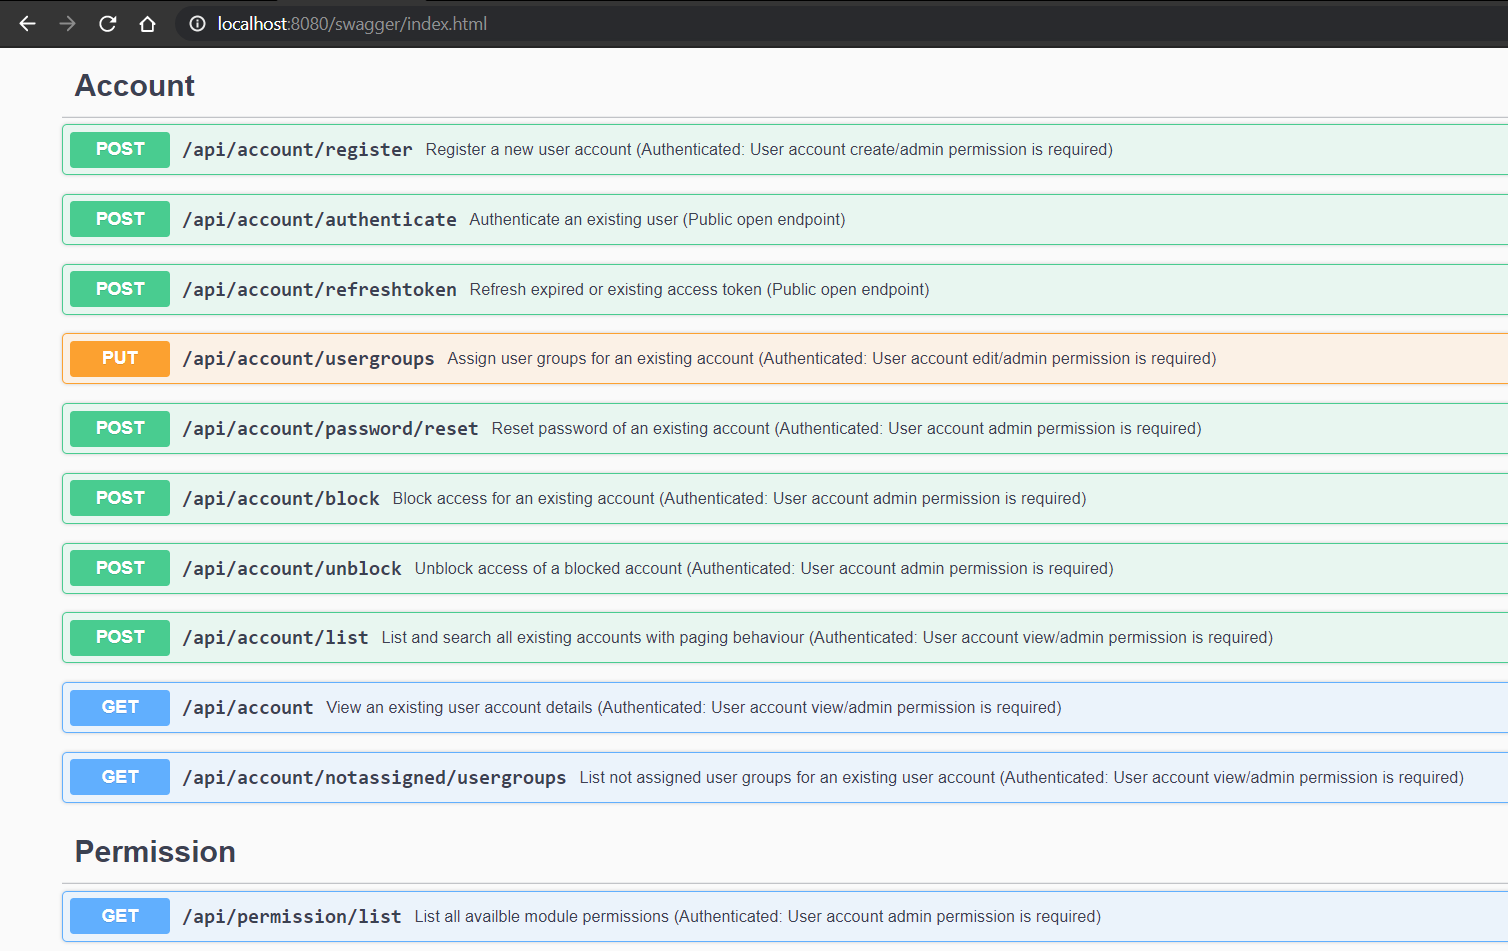This screenshot has width=1508, height=951.
Task: Open the /api/permission/list path link
Action: coord(292,916)
